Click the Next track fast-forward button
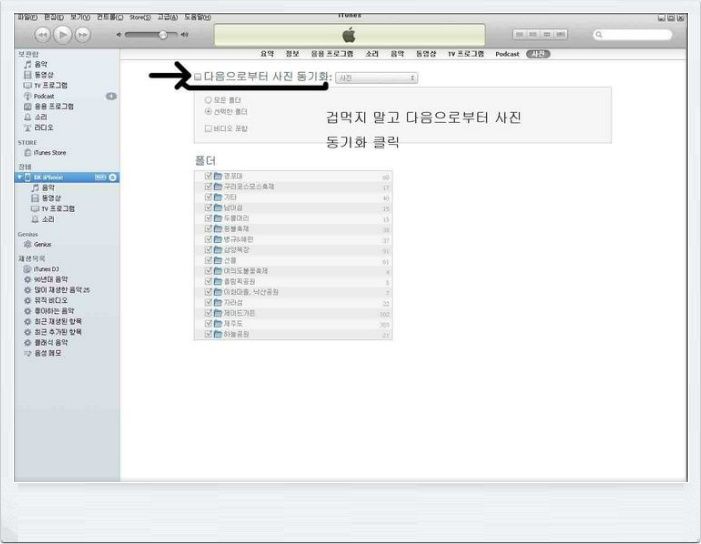701x544 pixels. 83,34
